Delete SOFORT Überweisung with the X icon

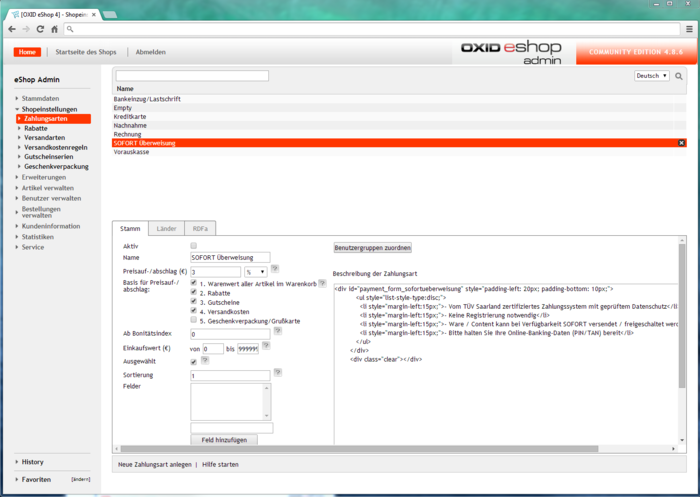[681, 143]
